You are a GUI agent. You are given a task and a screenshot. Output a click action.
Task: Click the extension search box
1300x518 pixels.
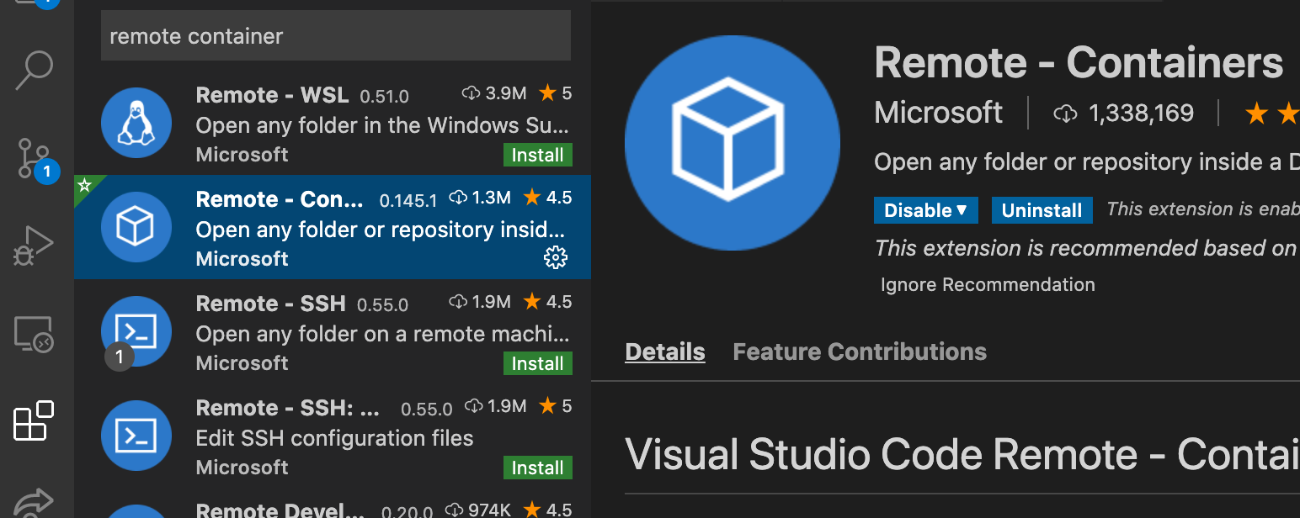click(x=336, y=36)
